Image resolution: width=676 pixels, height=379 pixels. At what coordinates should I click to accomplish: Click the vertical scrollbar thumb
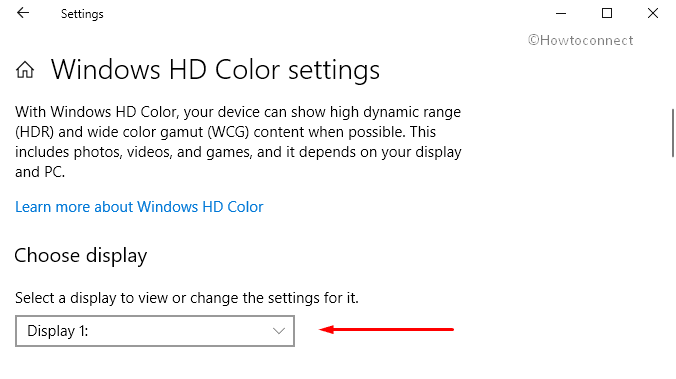pyautogui.click(x=672, y=133)
